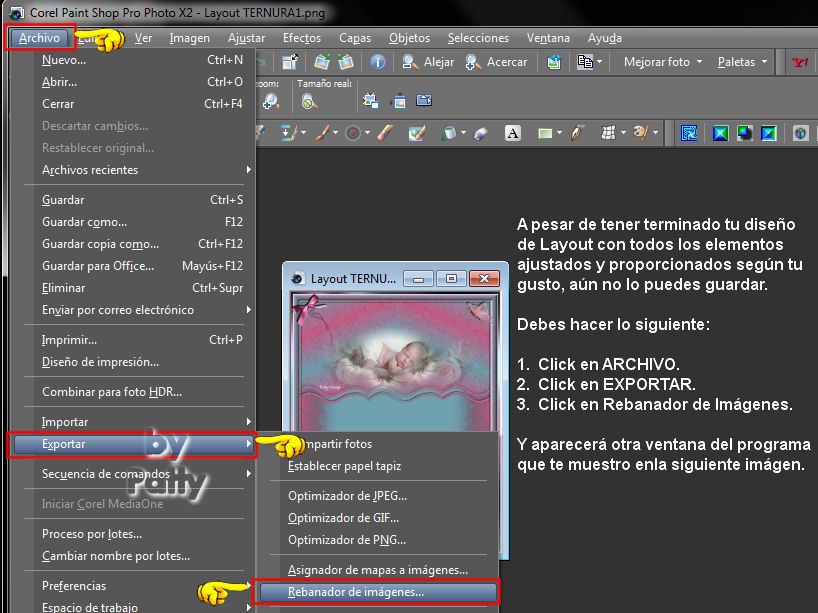The height and width of the screenshot is (613, 818).
Task: Close the Layout TERNURA image window
Action: click(x=484, y=278)
